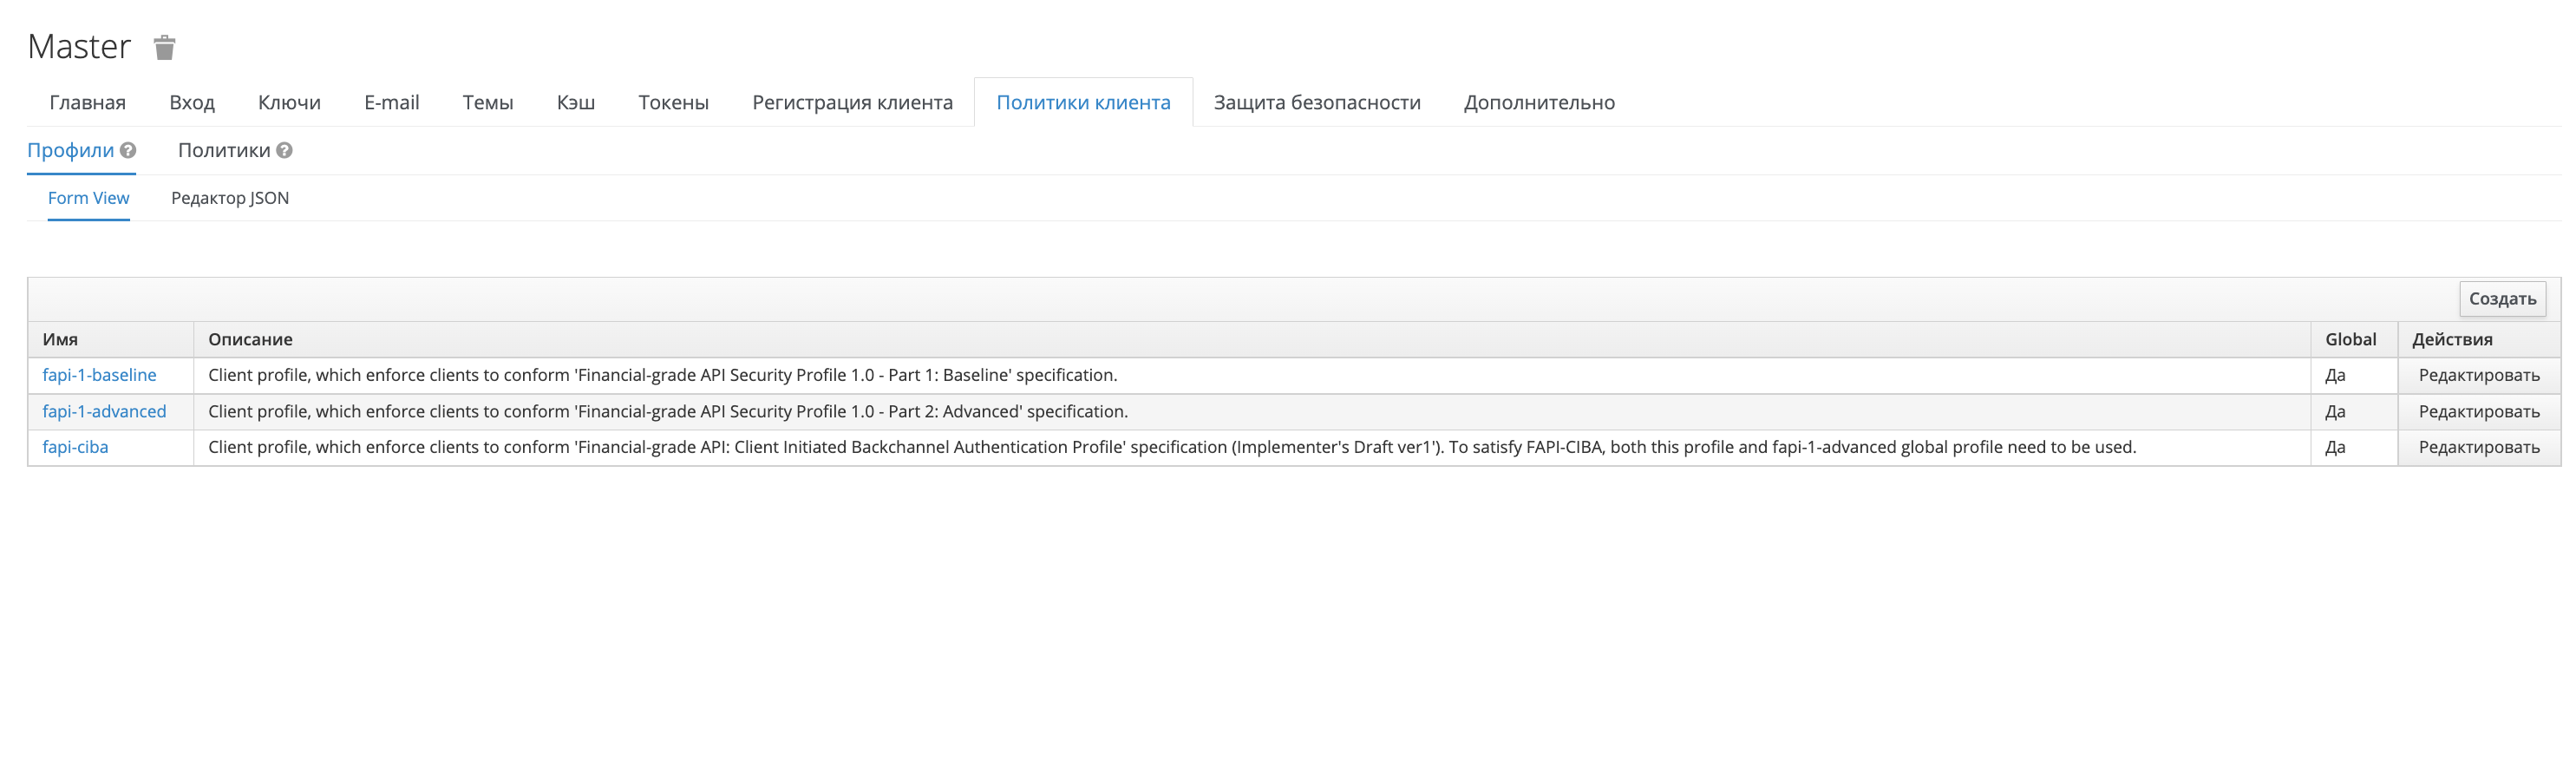
Task: Open the Токены tab
Action: click(673, 102)
